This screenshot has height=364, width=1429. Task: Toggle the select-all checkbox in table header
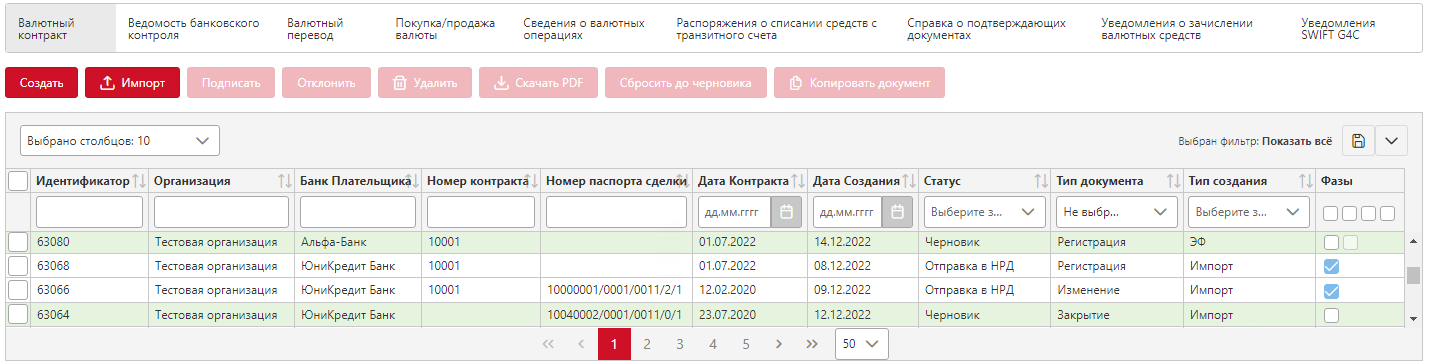18,181
